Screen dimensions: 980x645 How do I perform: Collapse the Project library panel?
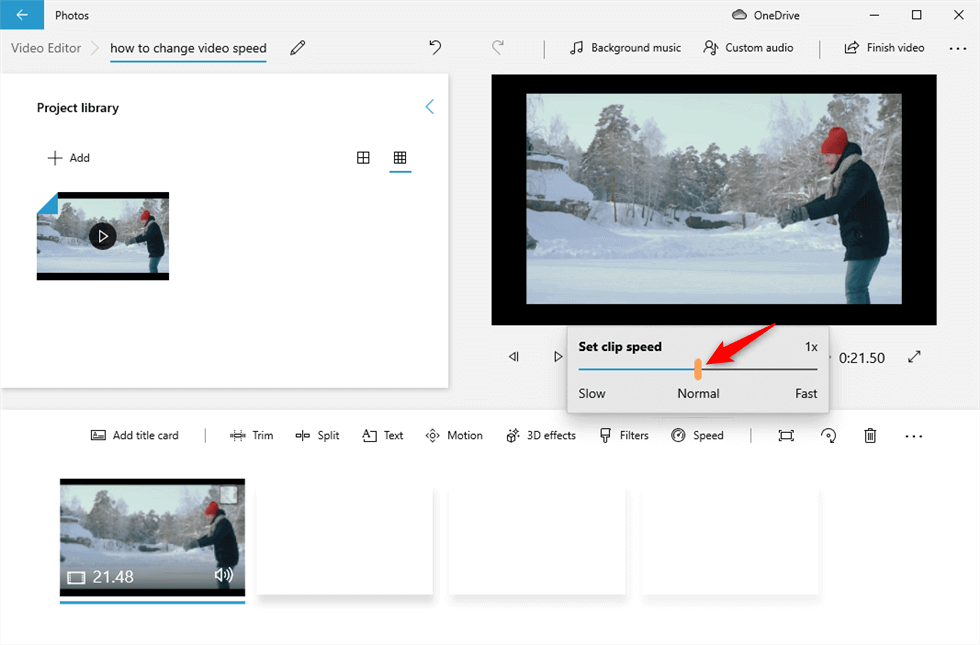pos(429,107)
